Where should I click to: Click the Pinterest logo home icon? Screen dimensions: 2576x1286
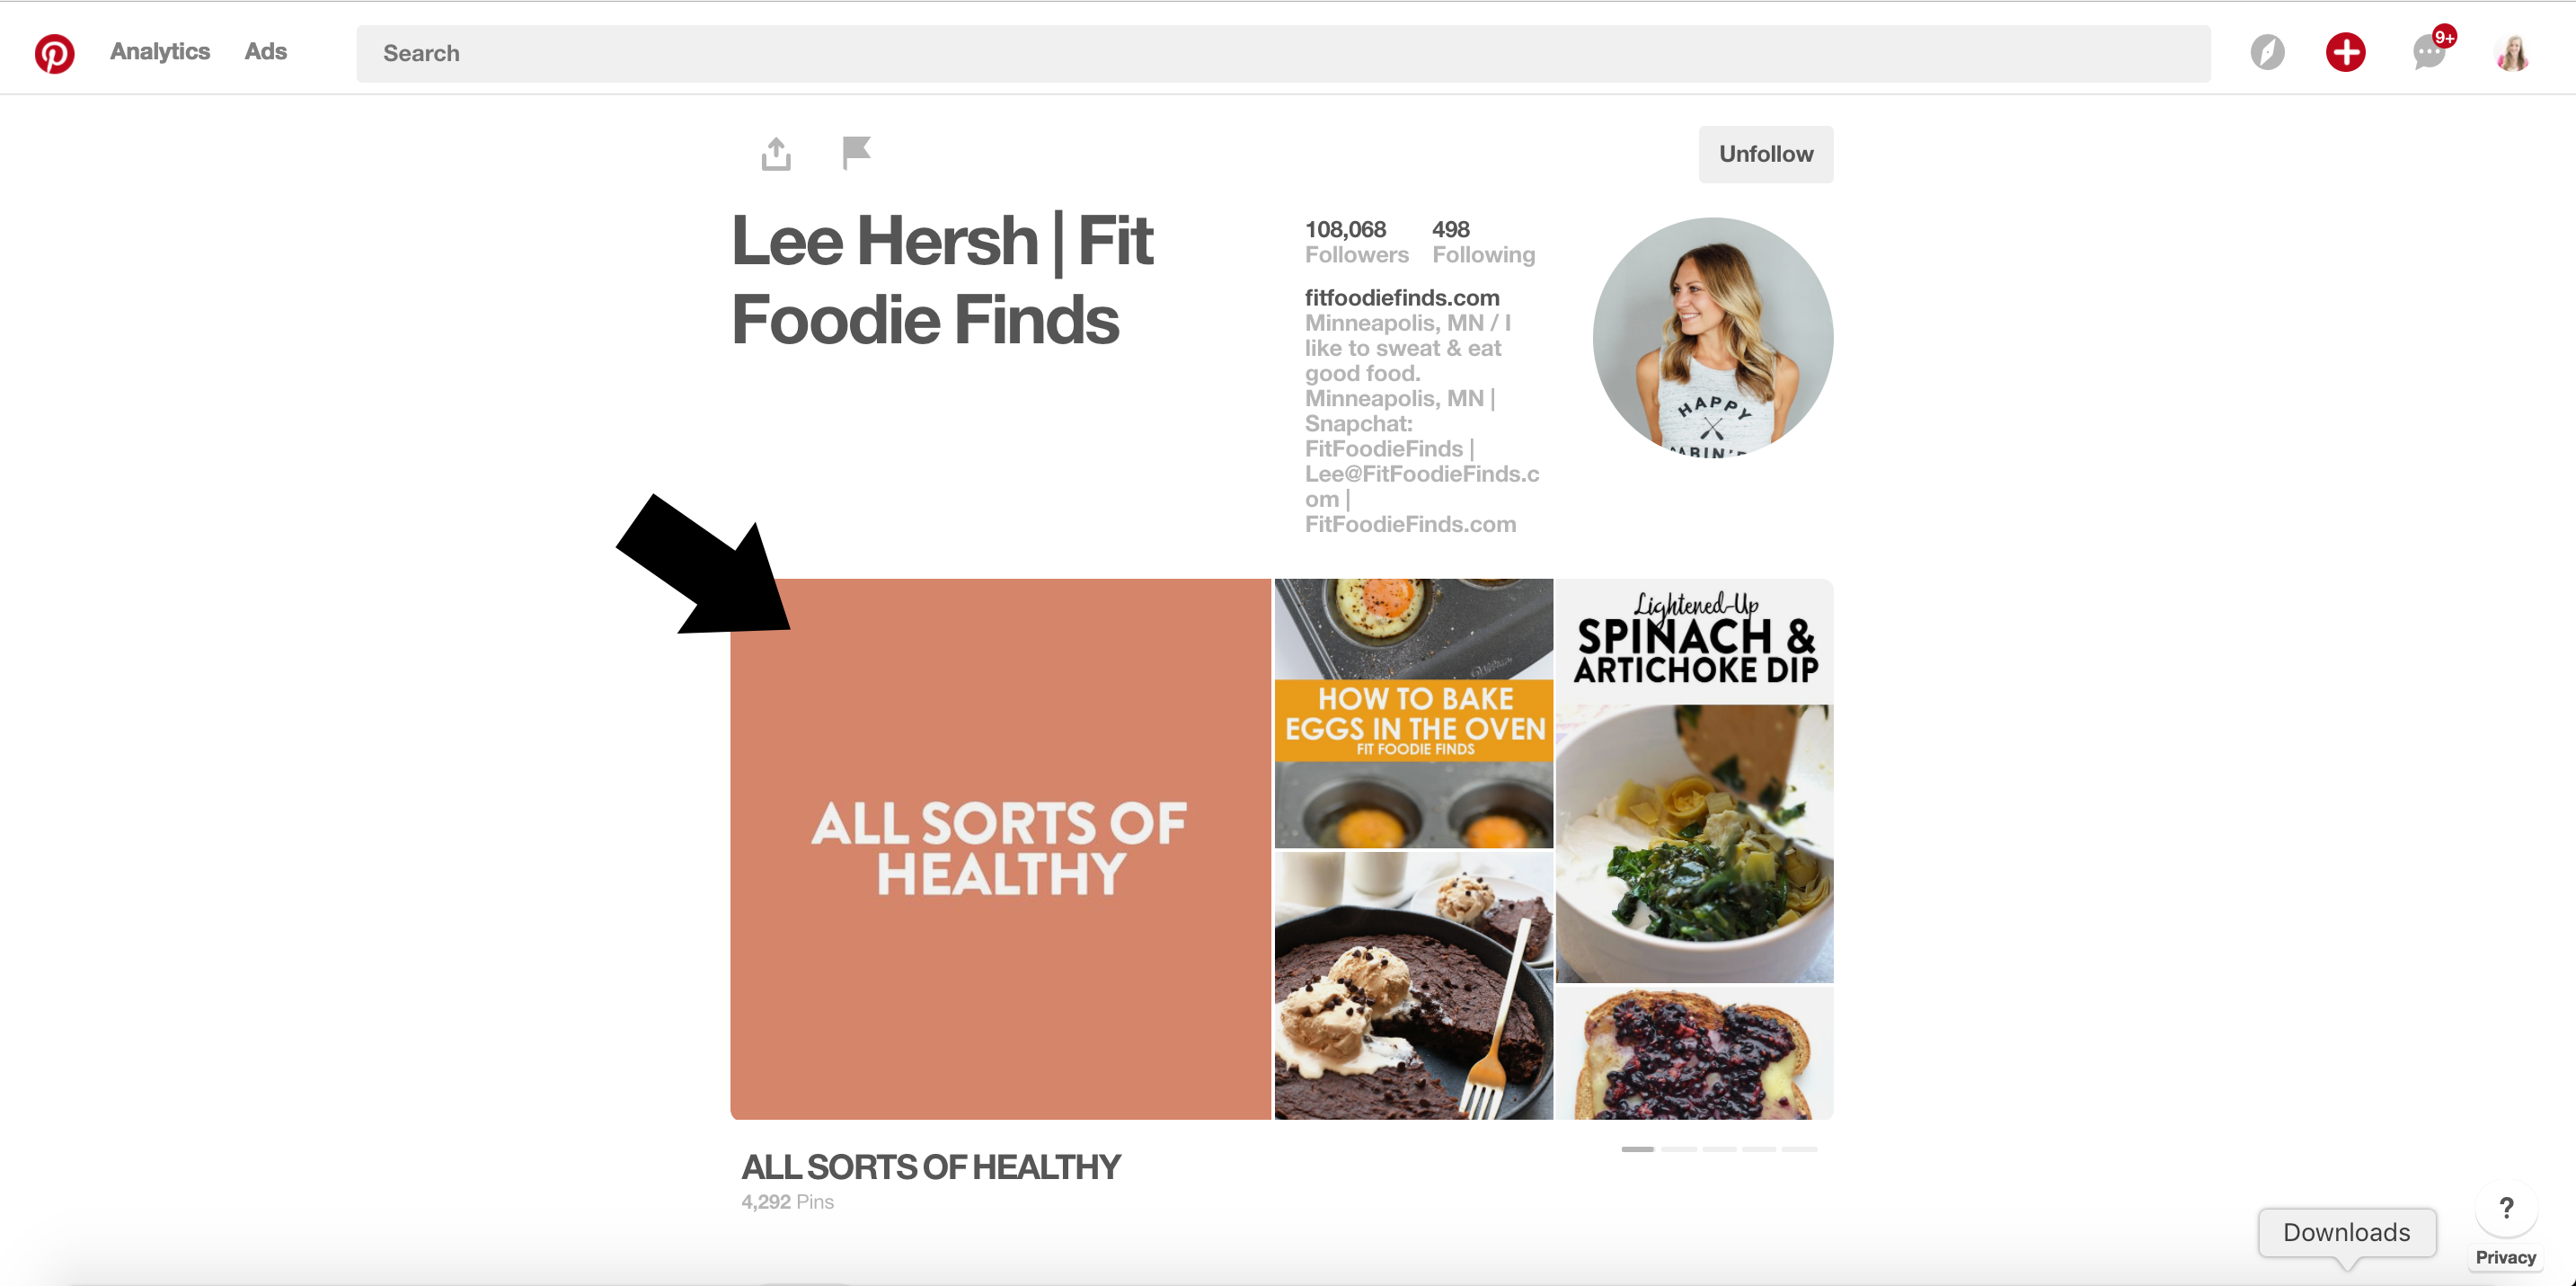tap(54, 53)
